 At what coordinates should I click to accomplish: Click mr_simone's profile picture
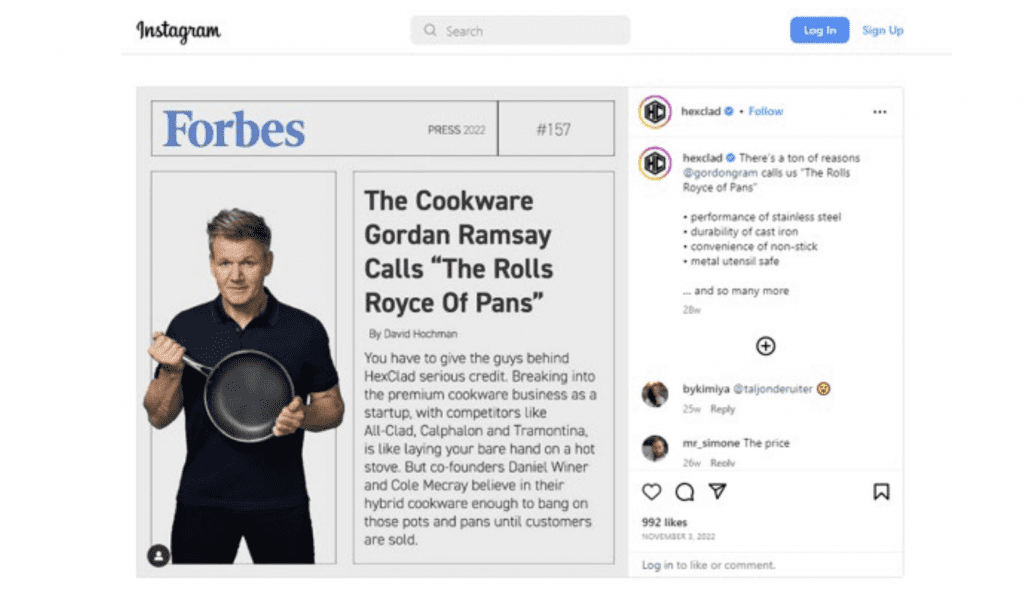tap(655, 448)
